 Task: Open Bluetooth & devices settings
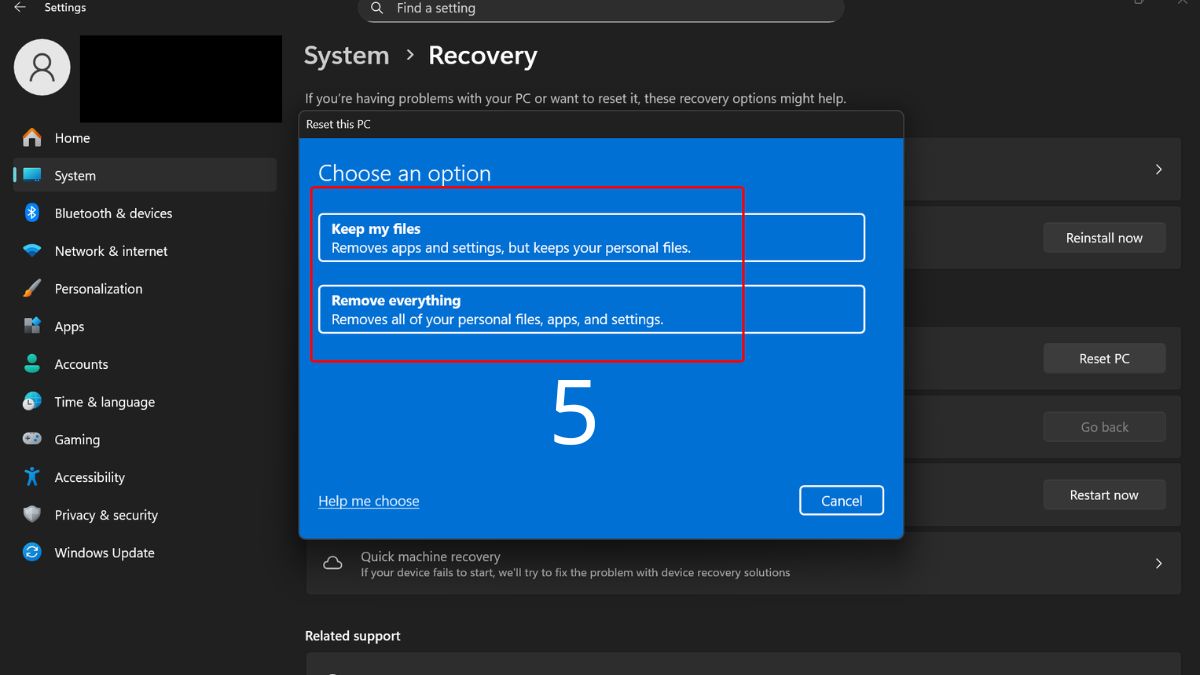tap(144, 213)
